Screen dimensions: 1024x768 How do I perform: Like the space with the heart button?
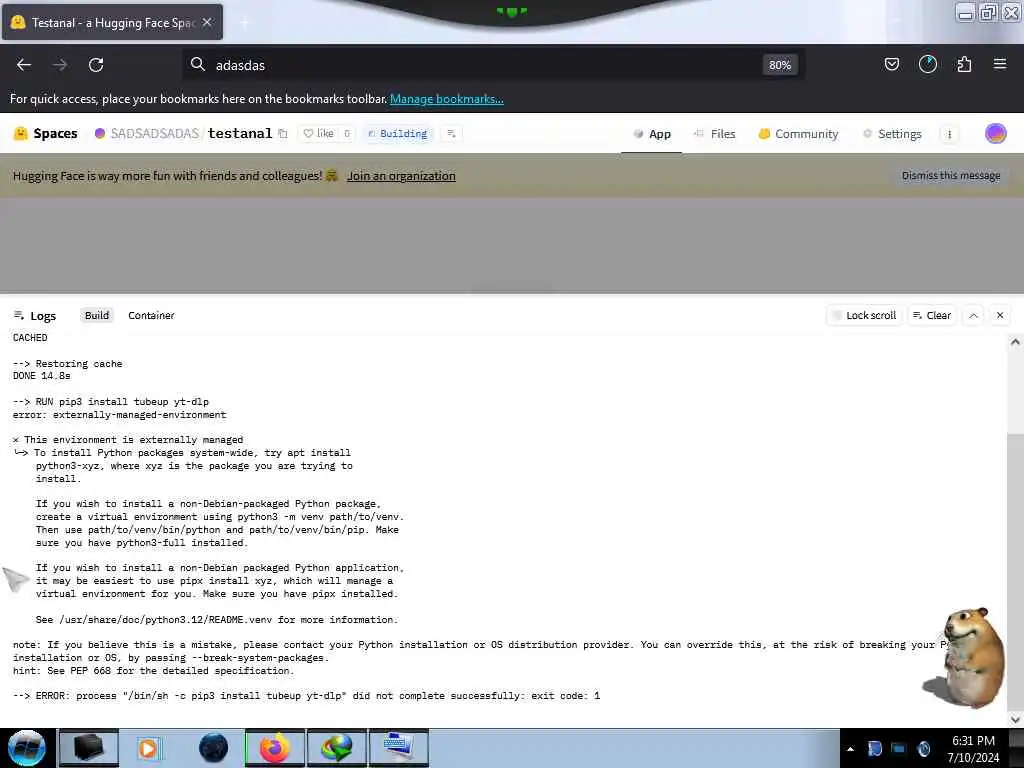(319, 133)
